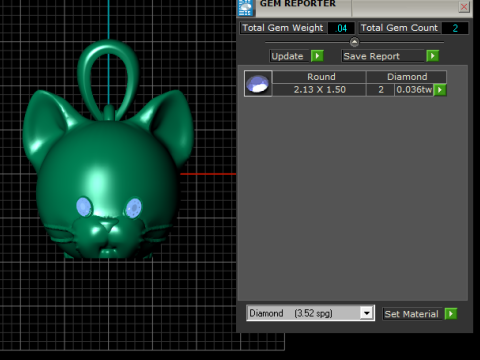
Task: Click the 0.036tw weight cell
Action: click(x=414, y=90)
